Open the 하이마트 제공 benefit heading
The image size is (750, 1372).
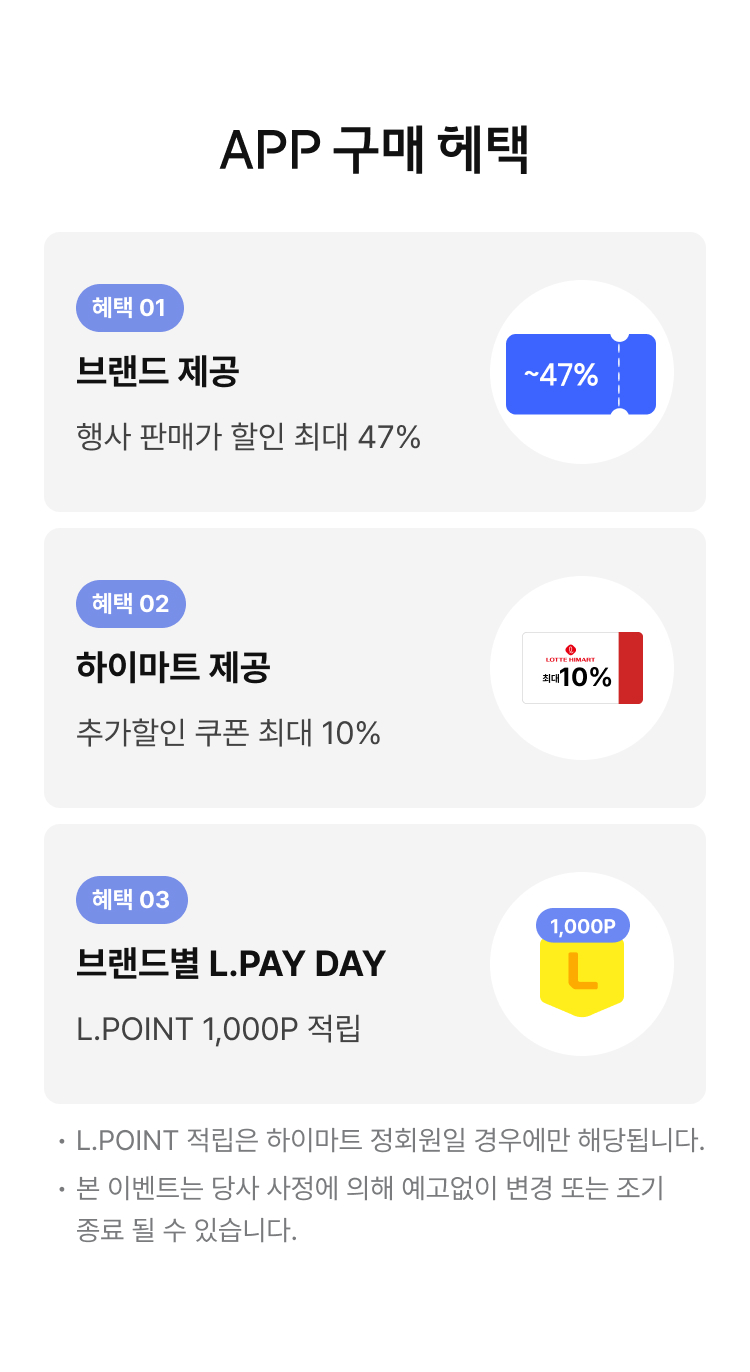(x=173, y=668)
